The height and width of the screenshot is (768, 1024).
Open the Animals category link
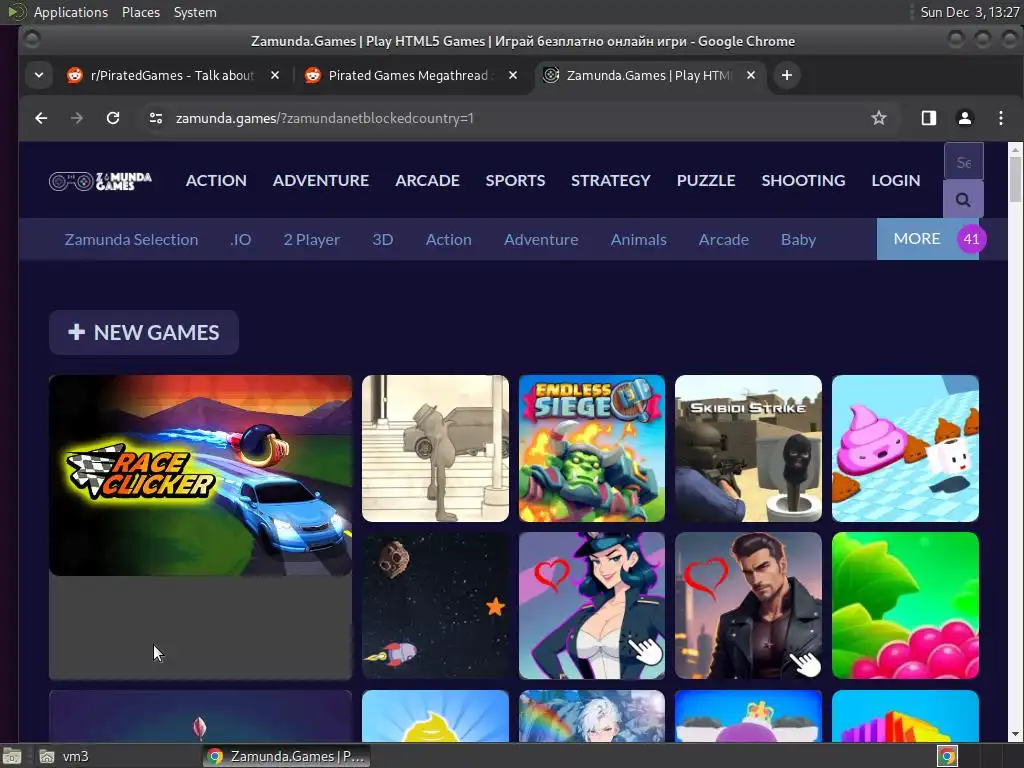click(639, 240)
